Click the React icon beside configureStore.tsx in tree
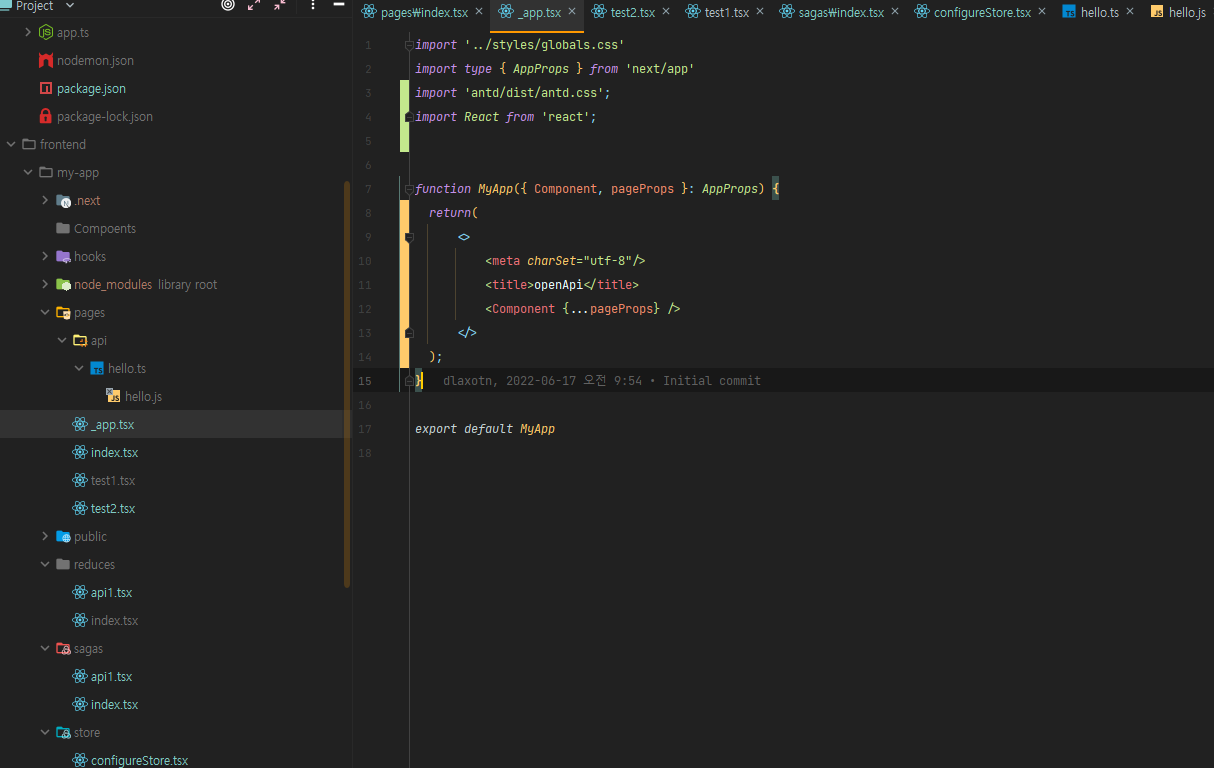The width and height of the screenshot is (1214, 768). click(x=80, y=760)
